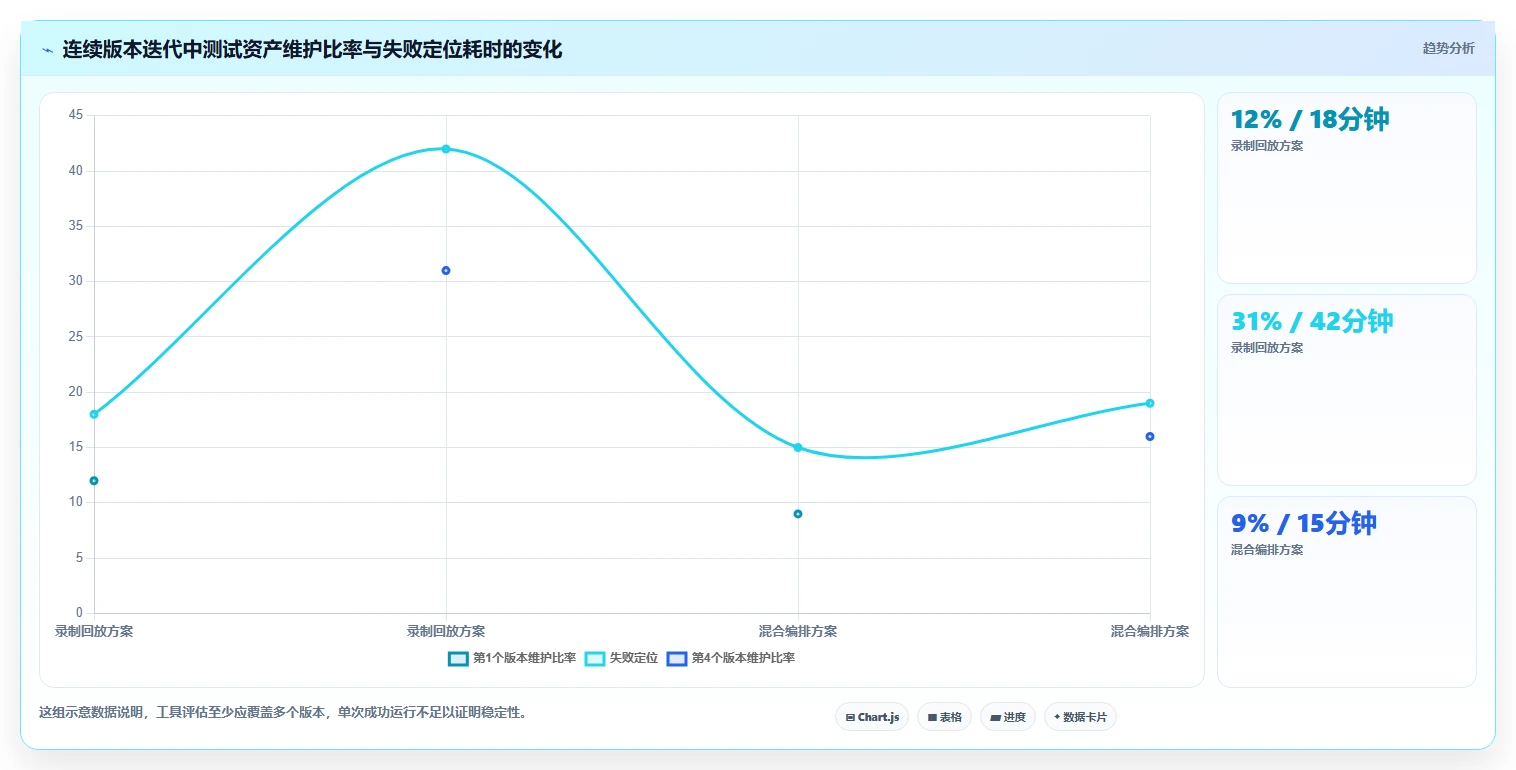Click the Chart.js pill icon
Screen dimensions: 1516x770
coord(850,717)
